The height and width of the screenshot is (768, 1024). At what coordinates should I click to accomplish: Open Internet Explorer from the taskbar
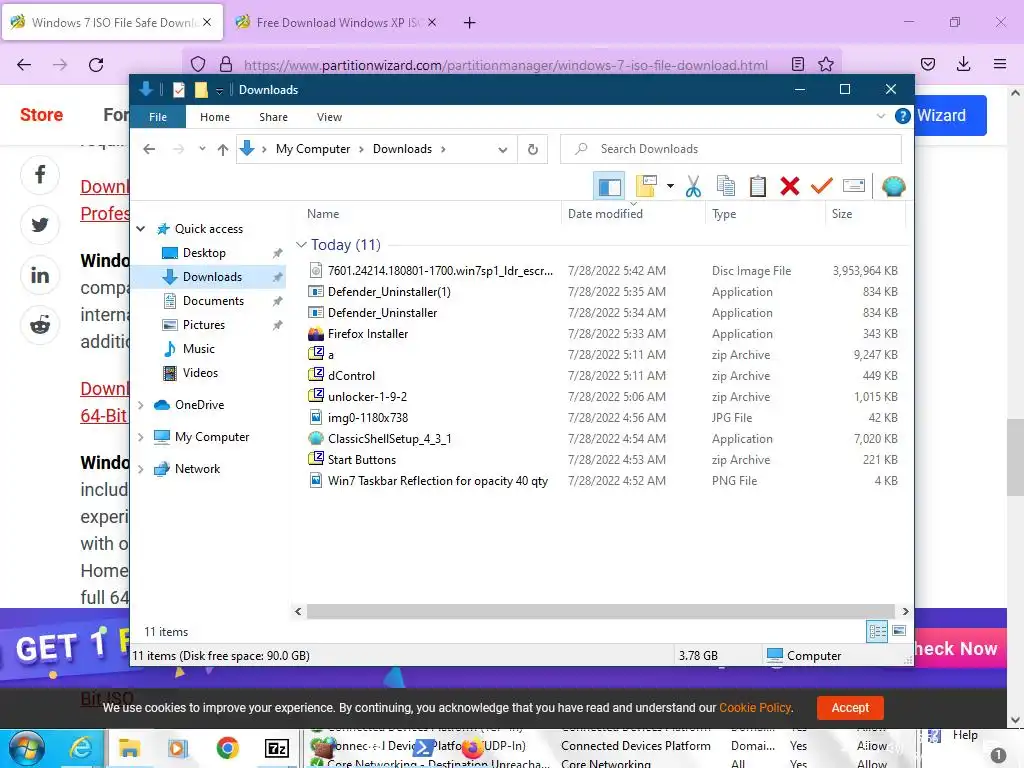coord(80,748)
